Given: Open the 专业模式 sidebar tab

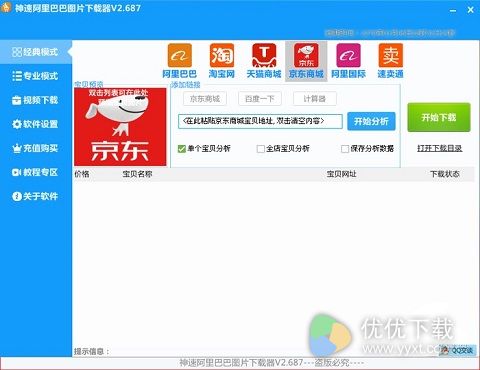Looking at the screenshot, I should coord(35,76).
